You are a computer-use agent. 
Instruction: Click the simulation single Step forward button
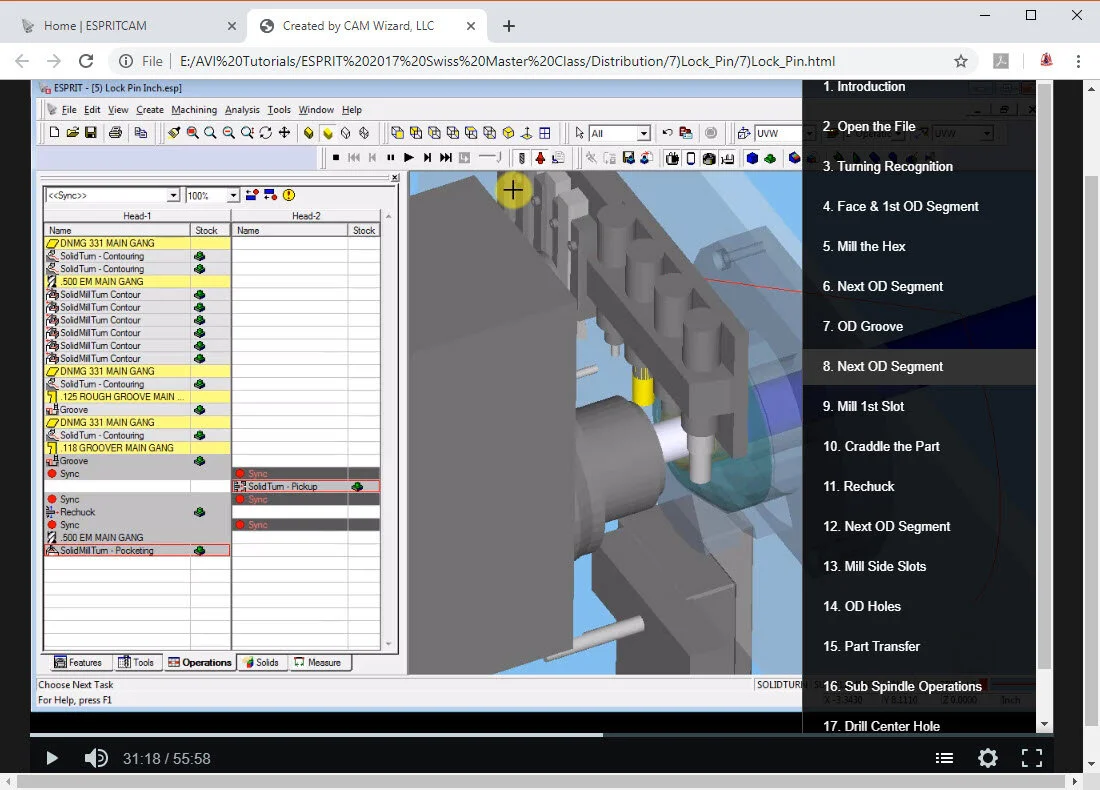(x=427, y=158)
